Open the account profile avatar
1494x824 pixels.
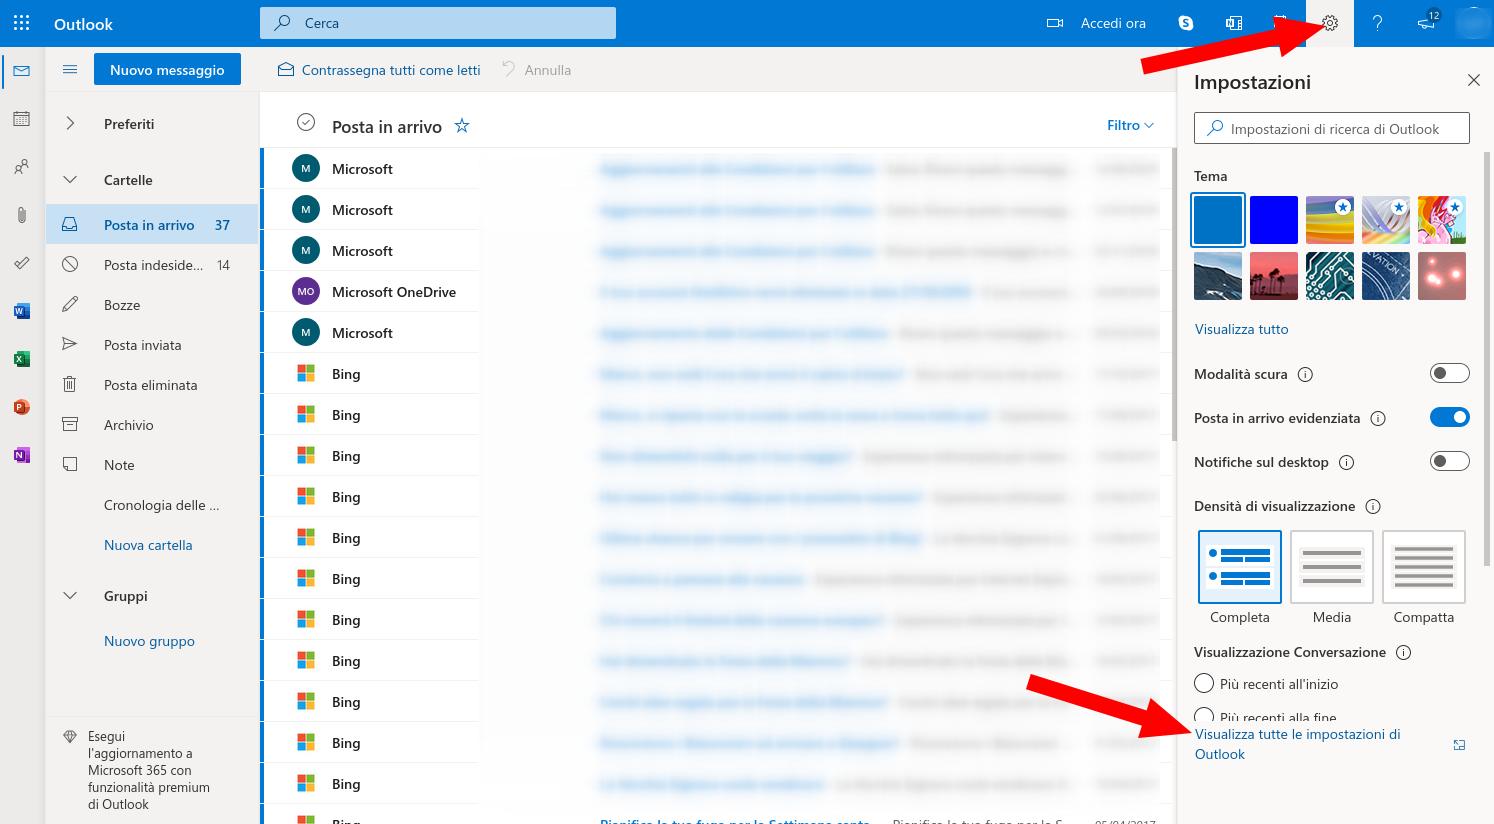coord(1473,23)
